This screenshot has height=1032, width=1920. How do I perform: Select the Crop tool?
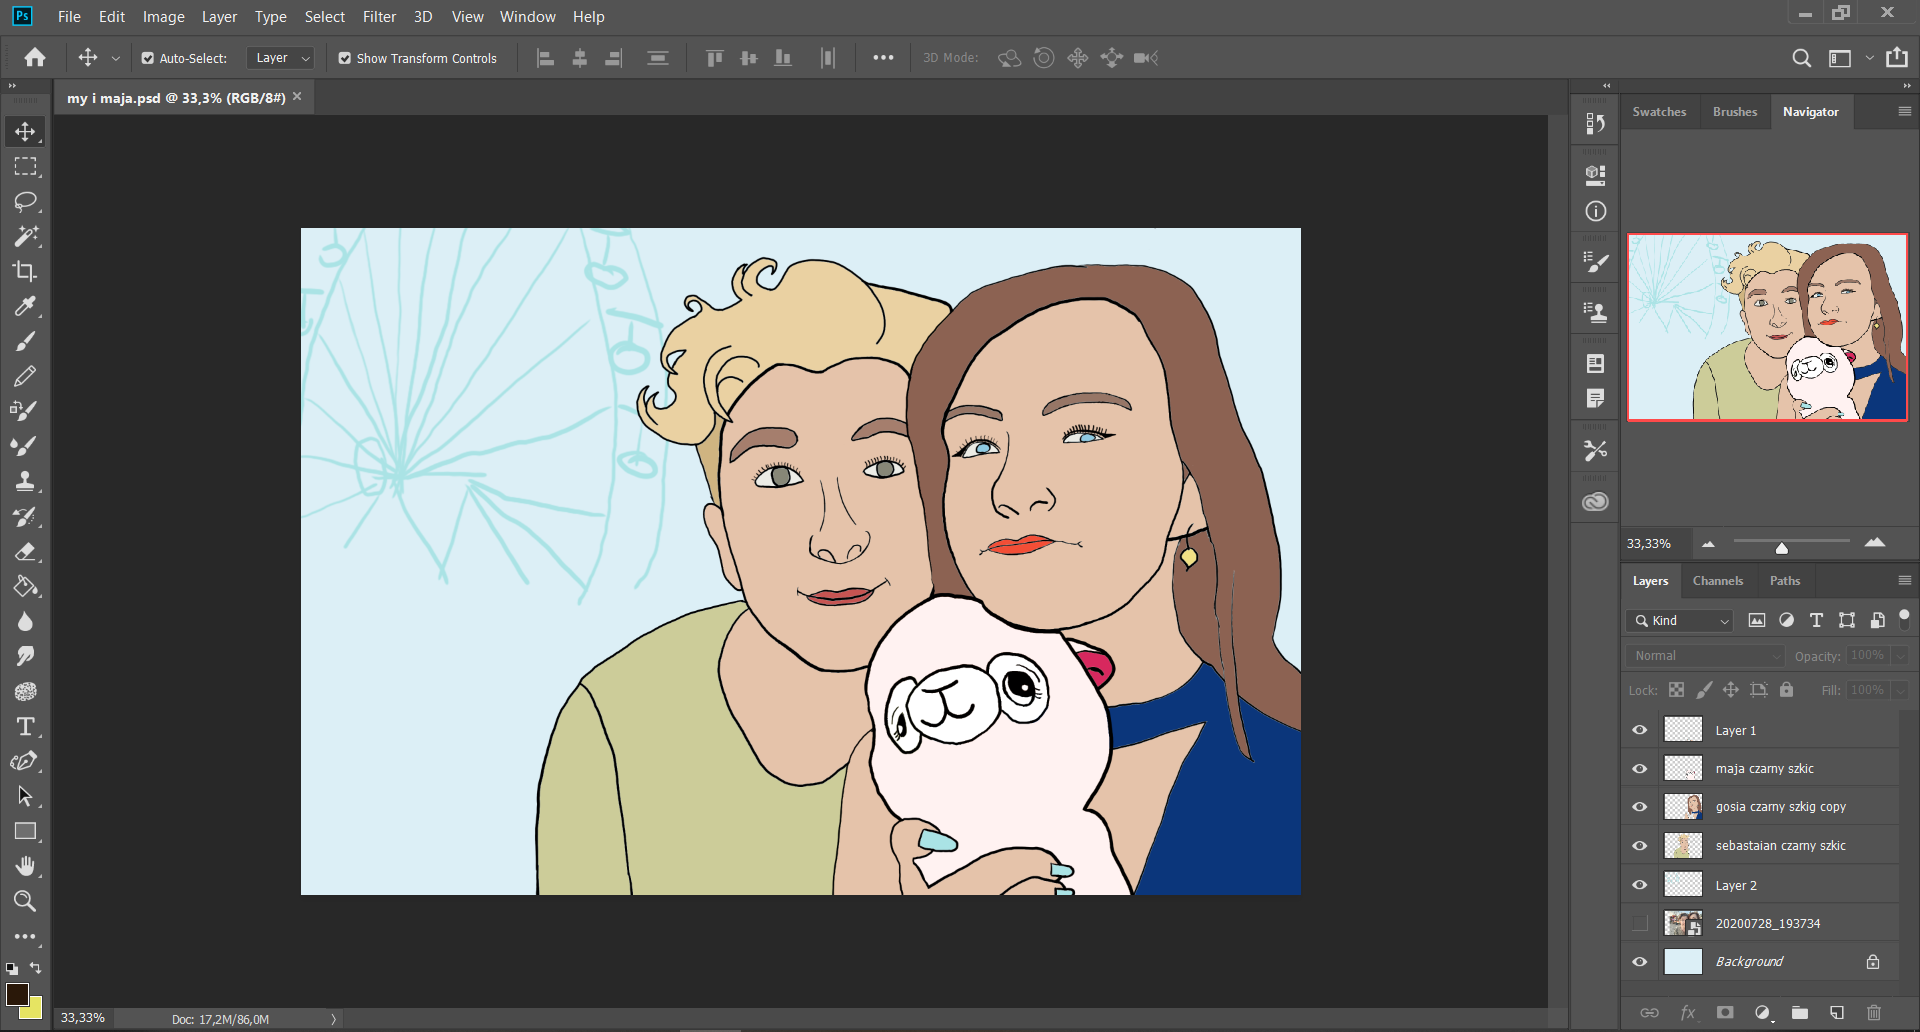point(25,271)
